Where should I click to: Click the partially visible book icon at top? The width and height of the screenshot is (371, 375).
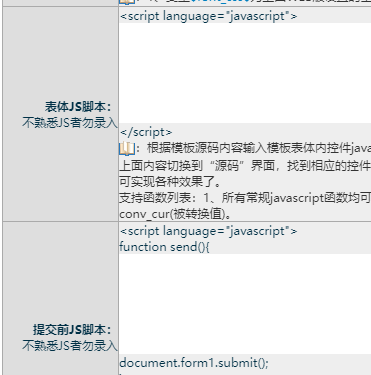tap(127, 2)
